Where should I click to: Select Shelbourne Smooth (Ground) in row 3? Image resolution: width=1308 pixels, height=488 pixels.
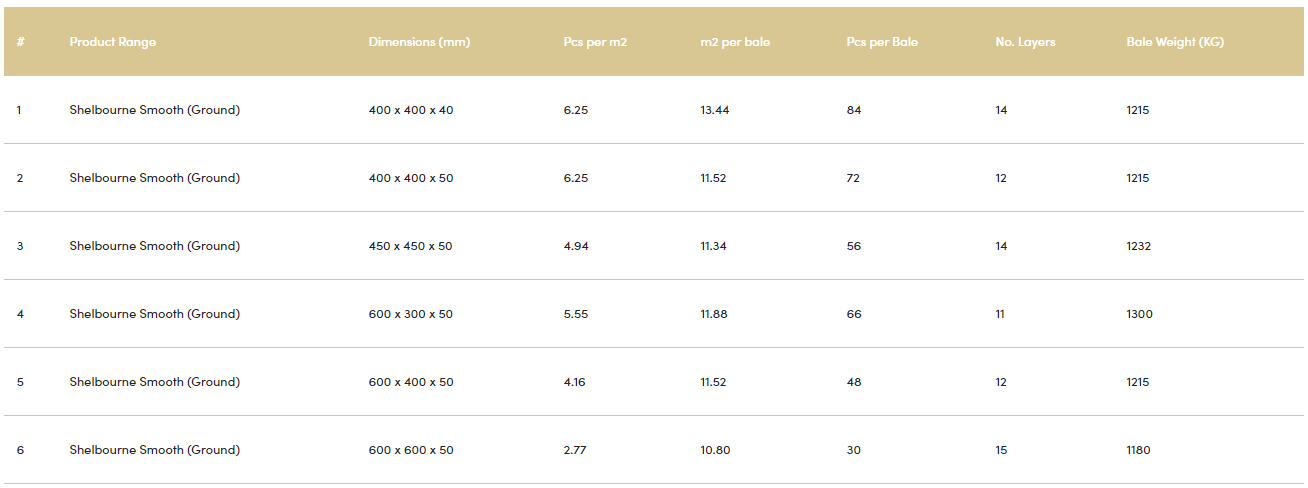[x=155, y=246]
